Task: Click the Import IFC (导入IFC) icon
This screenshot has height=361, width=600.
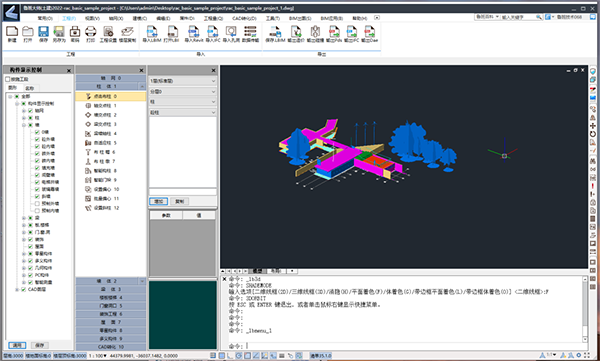Action: click(213, 32)
